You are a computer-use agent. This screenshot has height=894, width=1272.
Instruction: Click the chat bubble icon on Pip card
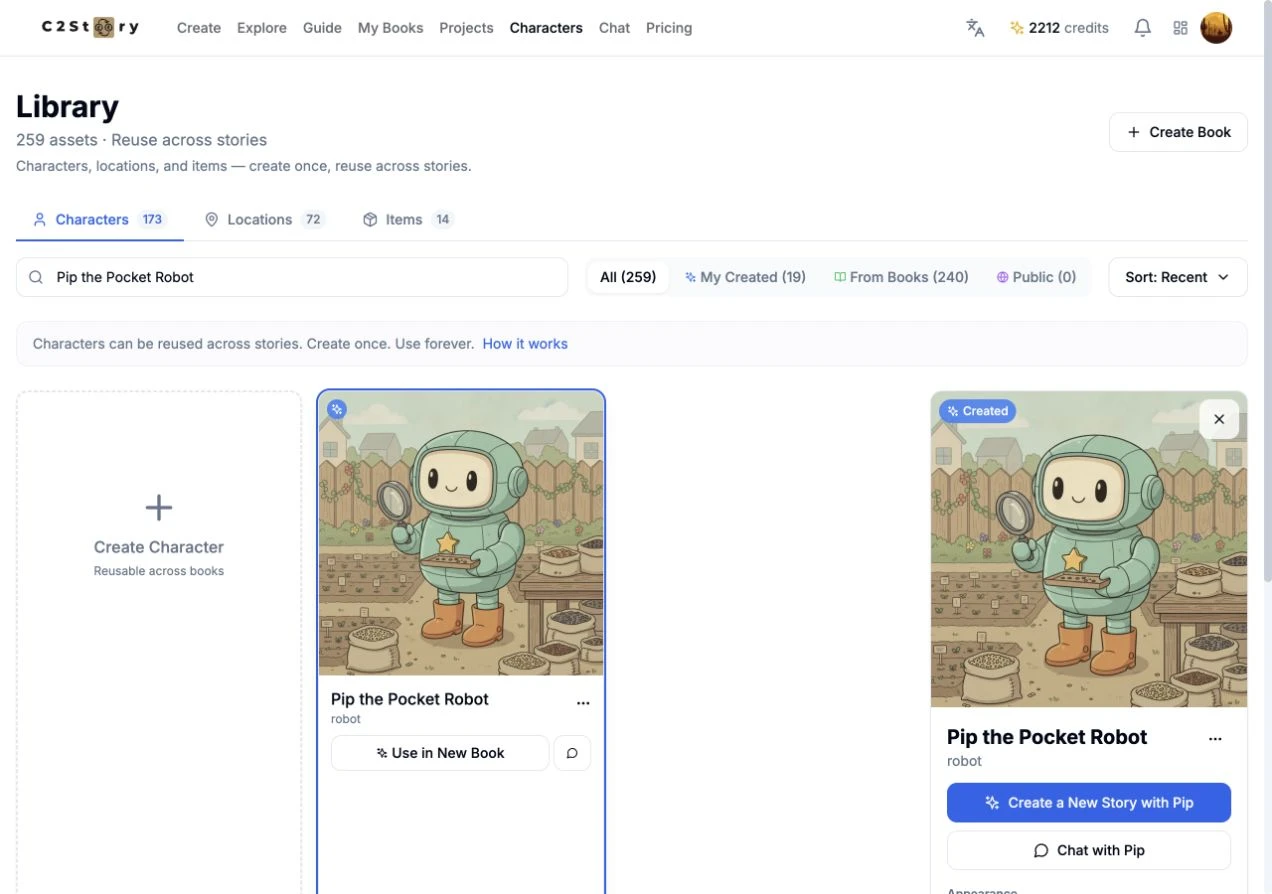pyautogui.click(x=572, y=753)
